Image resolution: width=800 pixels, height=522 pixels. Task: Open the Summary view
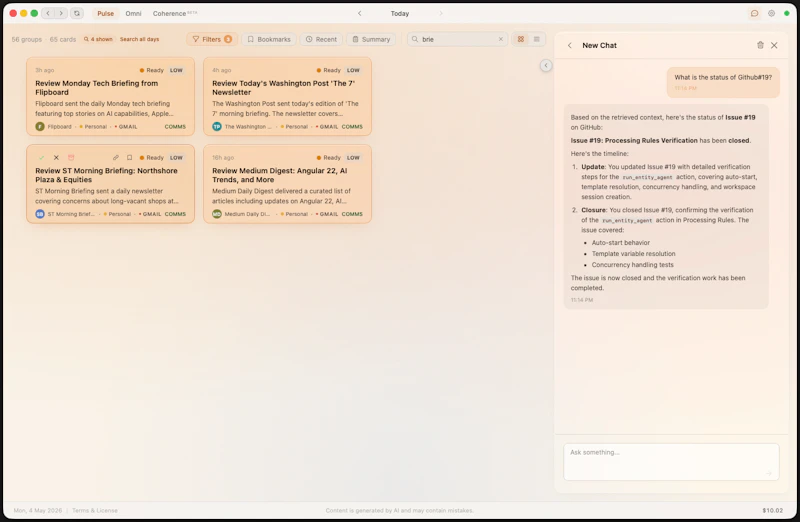[x=371, y=39]
